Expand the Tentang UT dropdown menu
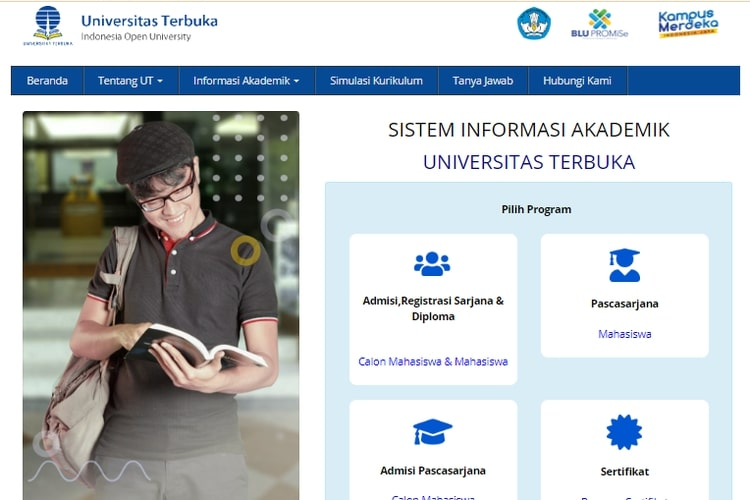The height and width of the screenshot is (500, 750). (130, 81)
